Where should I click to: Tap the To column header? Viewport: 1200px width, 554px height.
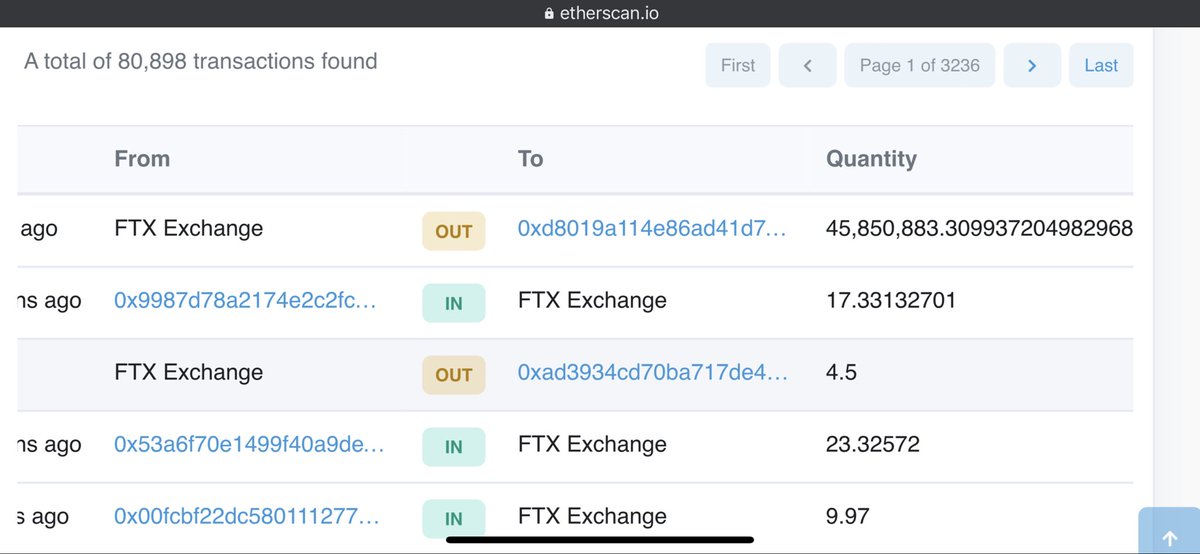point(530,159)
